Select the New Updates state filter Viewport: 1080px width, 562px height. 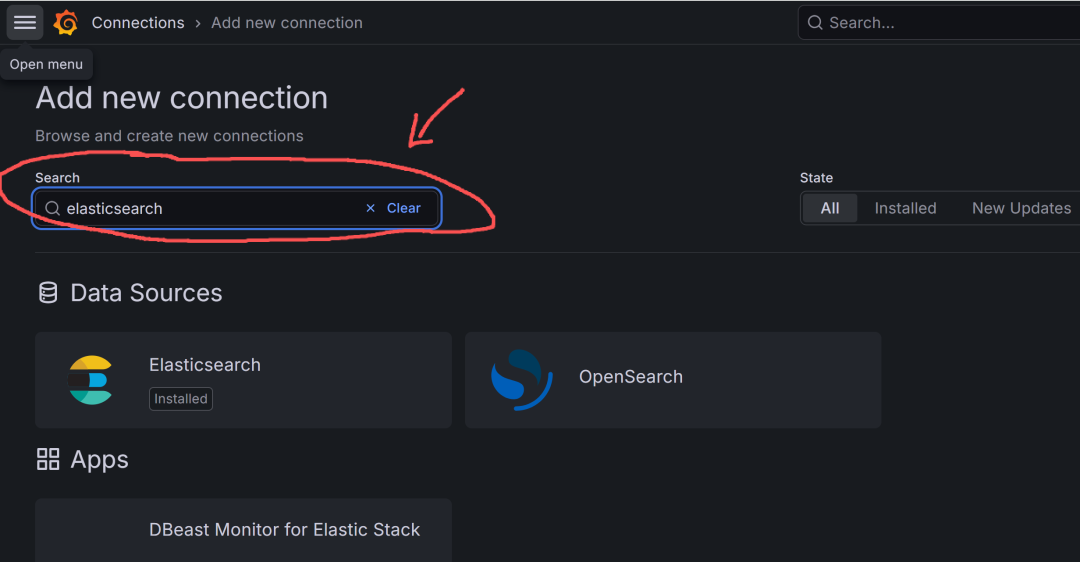click(1021, 208)
